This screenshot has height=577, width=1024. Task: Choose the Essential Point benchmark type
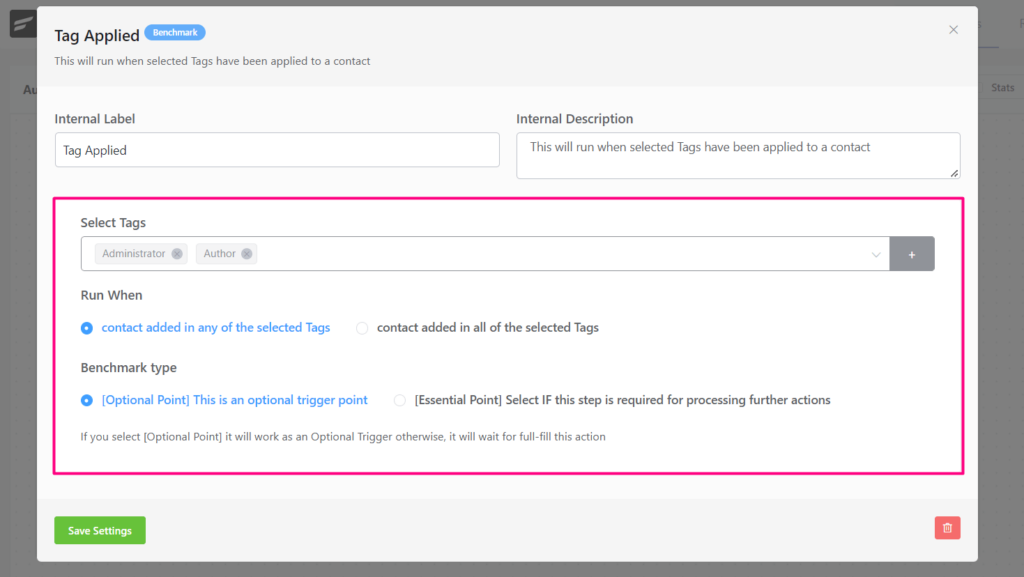click(399, 399)
